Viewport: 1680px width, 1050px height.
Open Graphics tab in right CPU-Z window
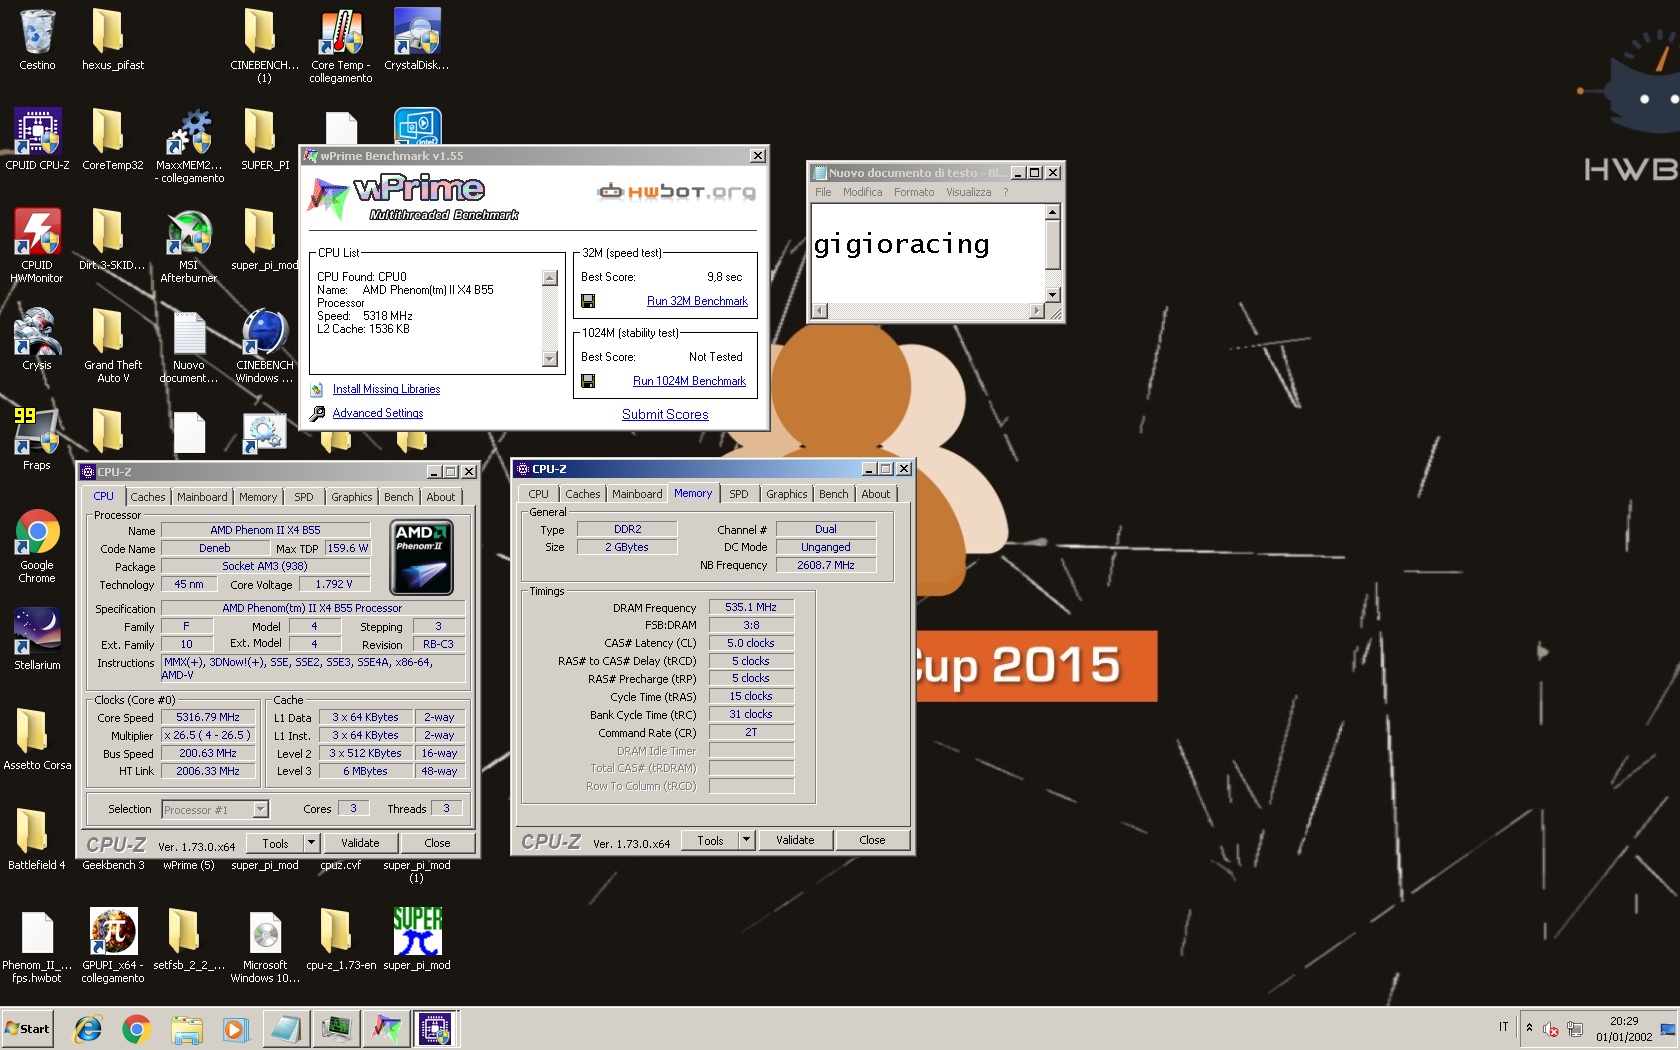click(787, 494)
